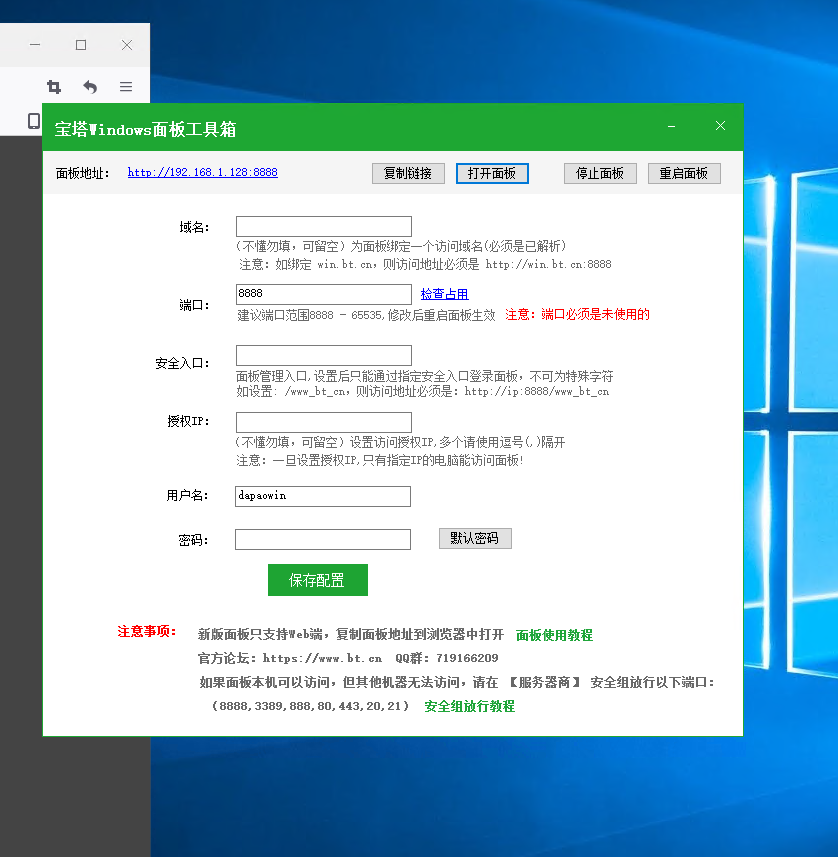Focus the 端口 input field showing 8888
This screenshot has width=838, height=857.
[x=324, y=294]
